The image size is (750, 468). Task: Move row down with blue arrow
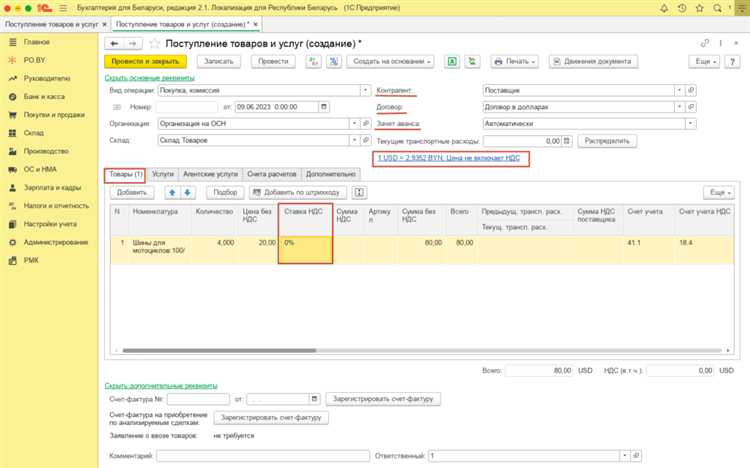pyautogui.click(x=188, y=192)
